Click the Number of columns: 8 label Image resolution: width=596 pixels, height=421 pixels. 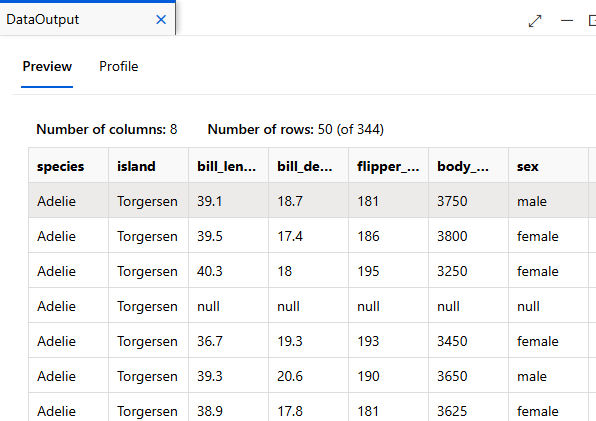pos(107,130)
